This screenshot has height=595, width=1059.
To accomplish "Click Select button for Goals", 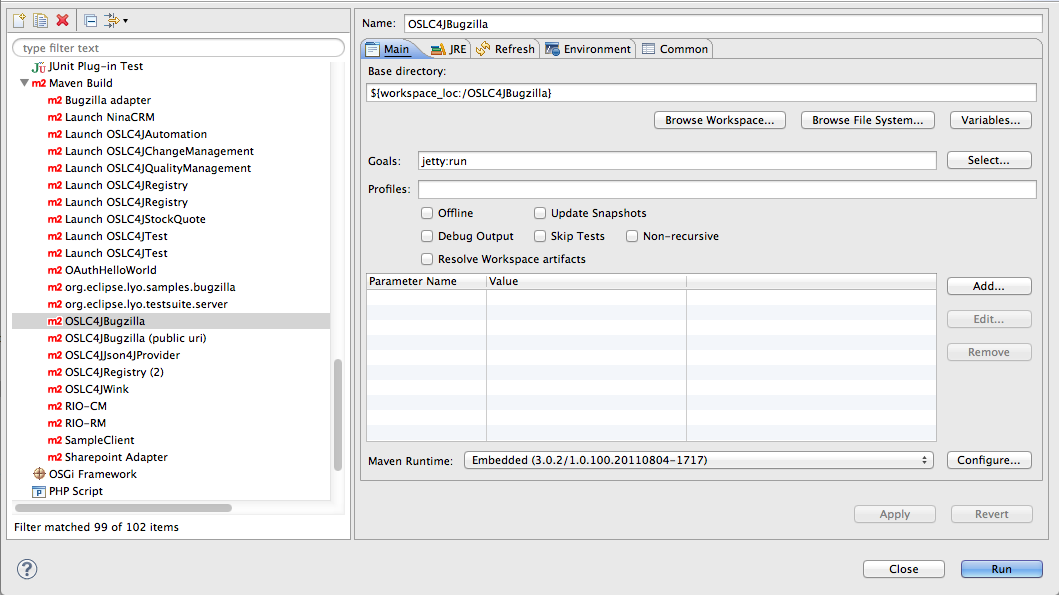I will point(989,160).
